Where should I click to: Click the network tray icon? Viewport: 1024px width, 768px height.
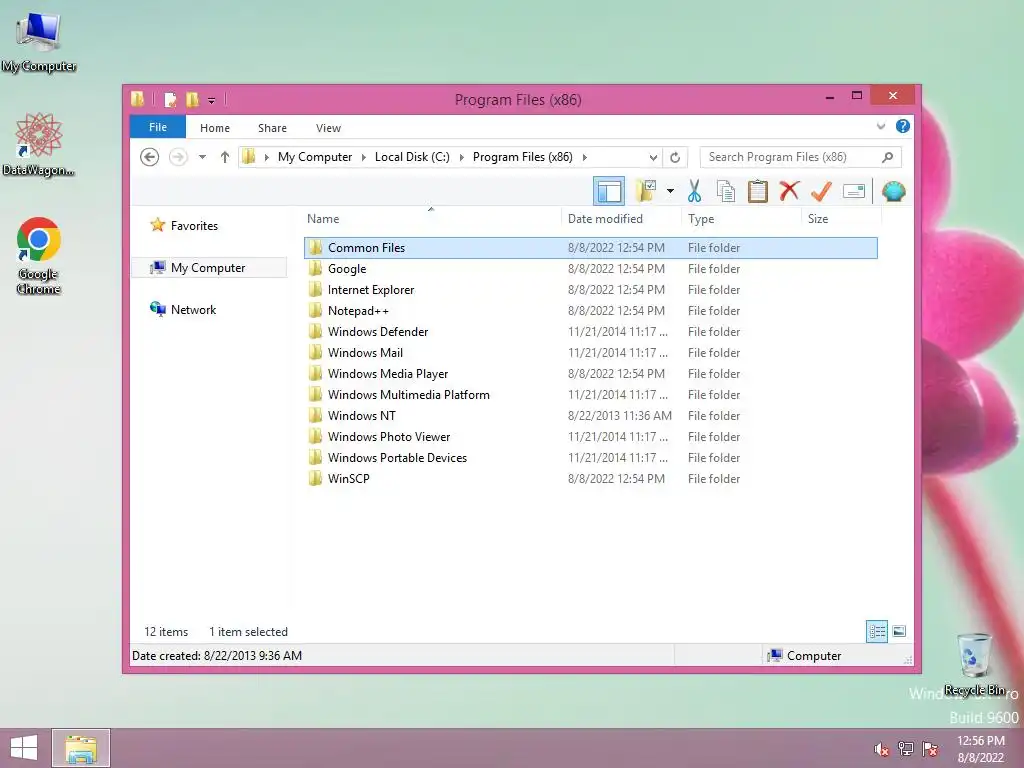click(906, 749)
